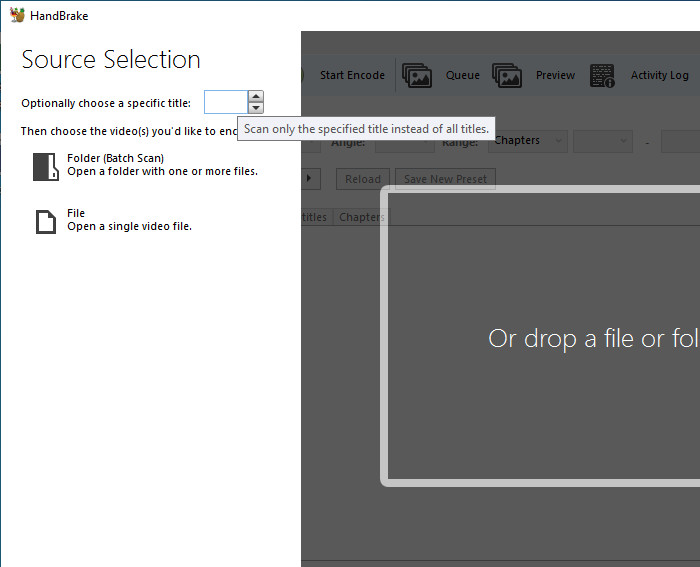Switch to the Subtitles tab
The width and height of the screenshot is (700, 567).
coord(314,217)
